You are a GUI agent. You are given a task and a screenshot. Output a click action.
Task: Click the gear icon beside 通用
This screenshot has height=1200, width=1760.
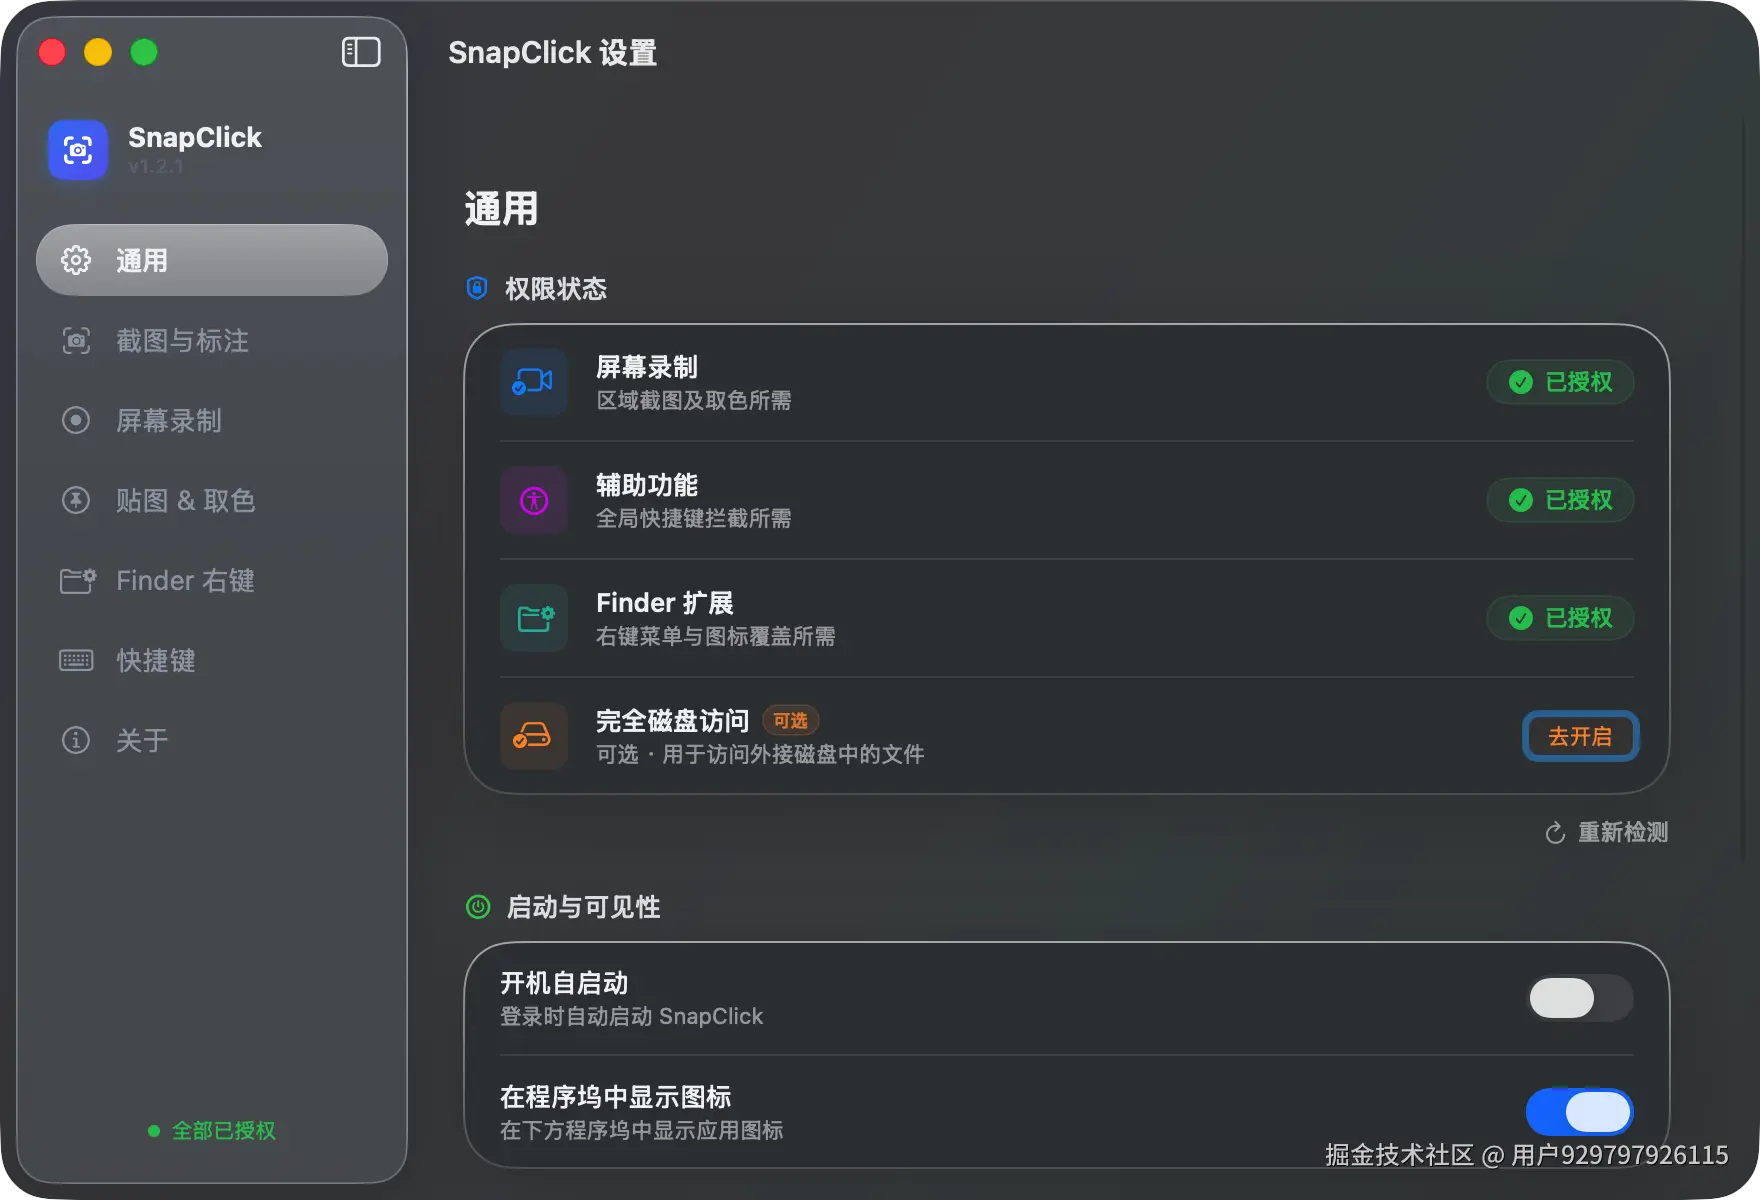[x=76, y=260]
